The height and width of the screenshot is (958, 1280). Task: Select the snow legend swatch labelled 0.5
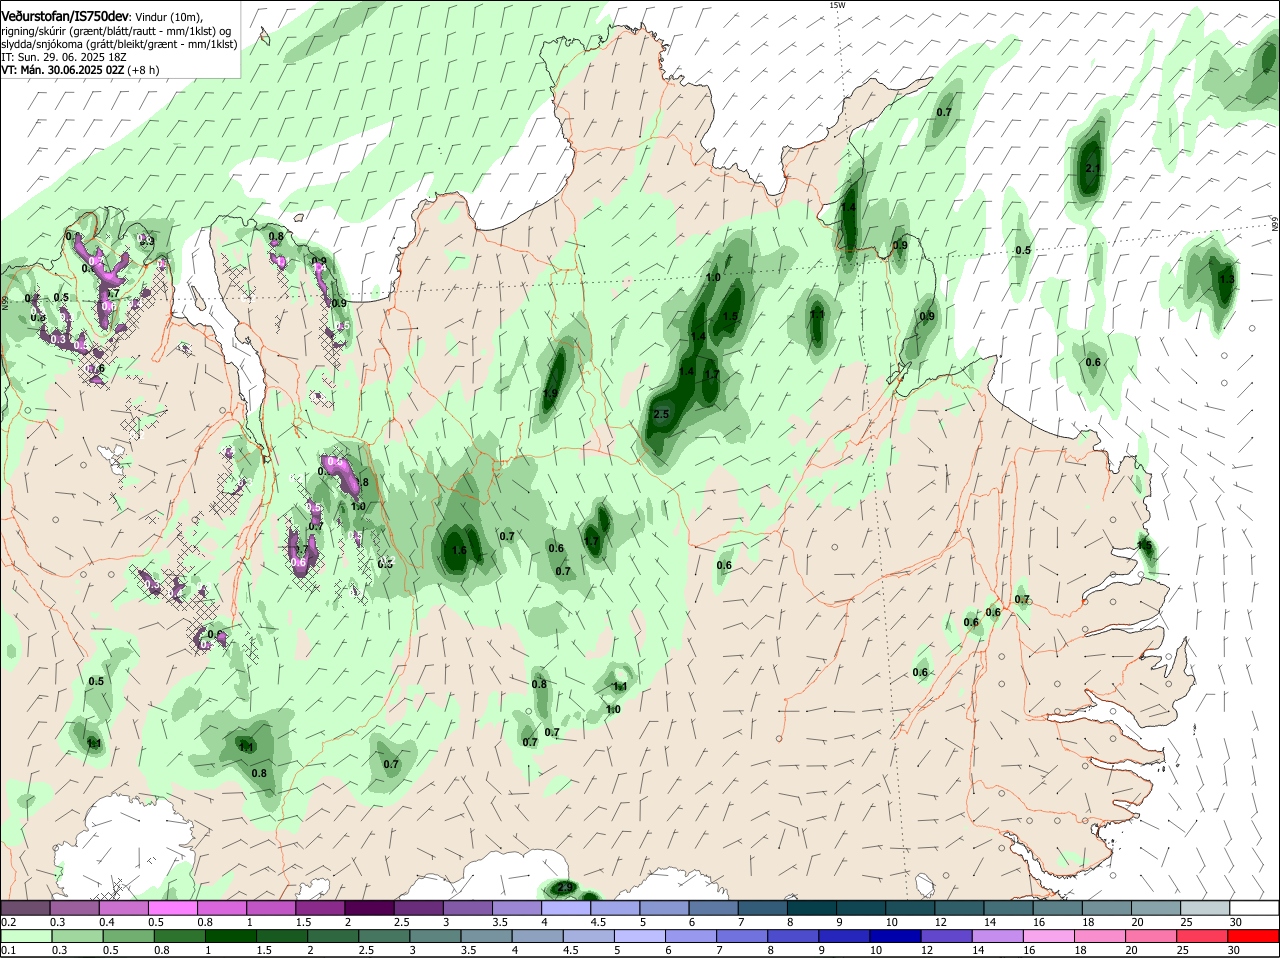172,908
